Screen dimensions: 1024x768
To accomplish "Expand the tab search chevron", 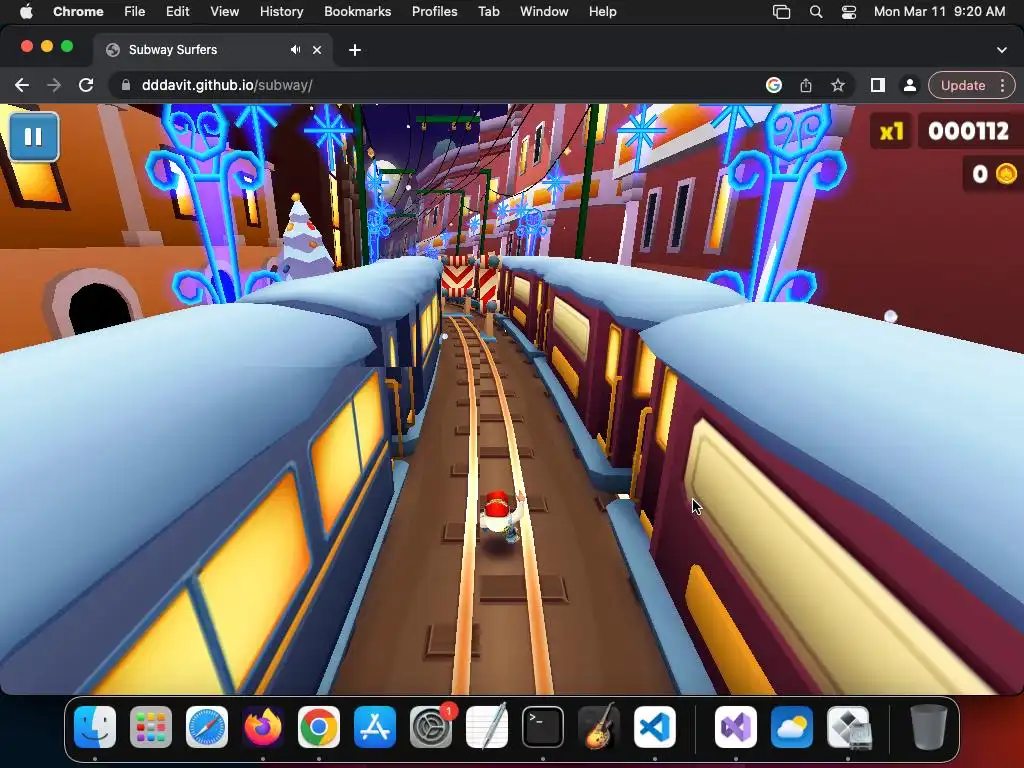I will click(x=1002, y=50).
